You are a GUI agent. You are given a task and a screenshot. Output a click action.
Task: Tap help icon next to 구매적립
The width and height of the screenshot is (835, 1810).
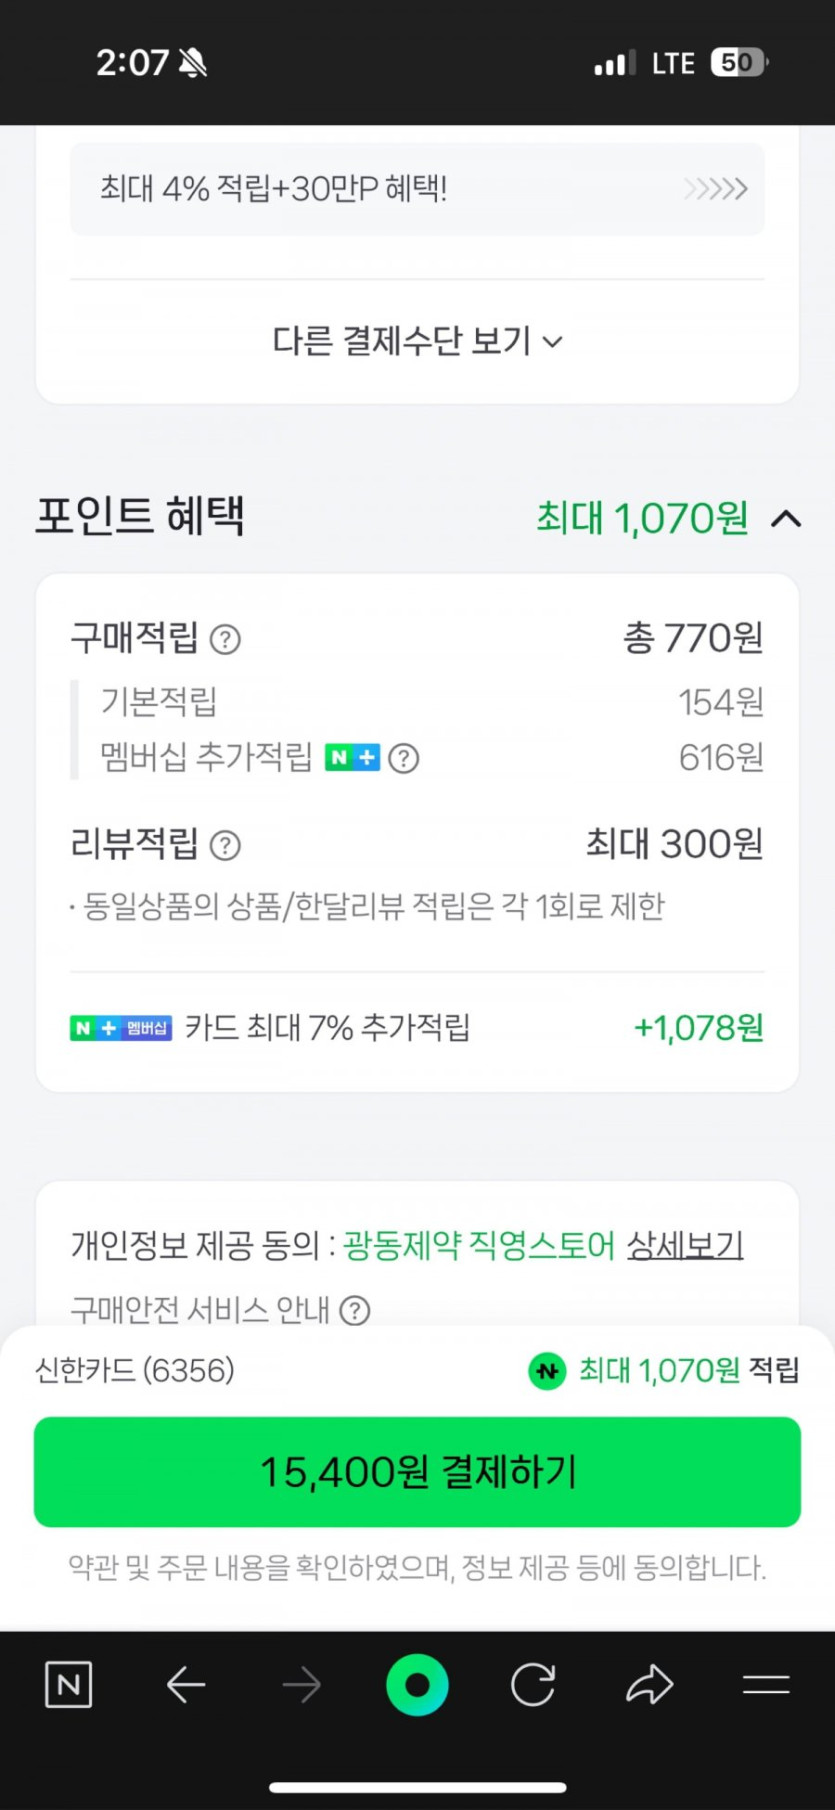tap(225, 639)
